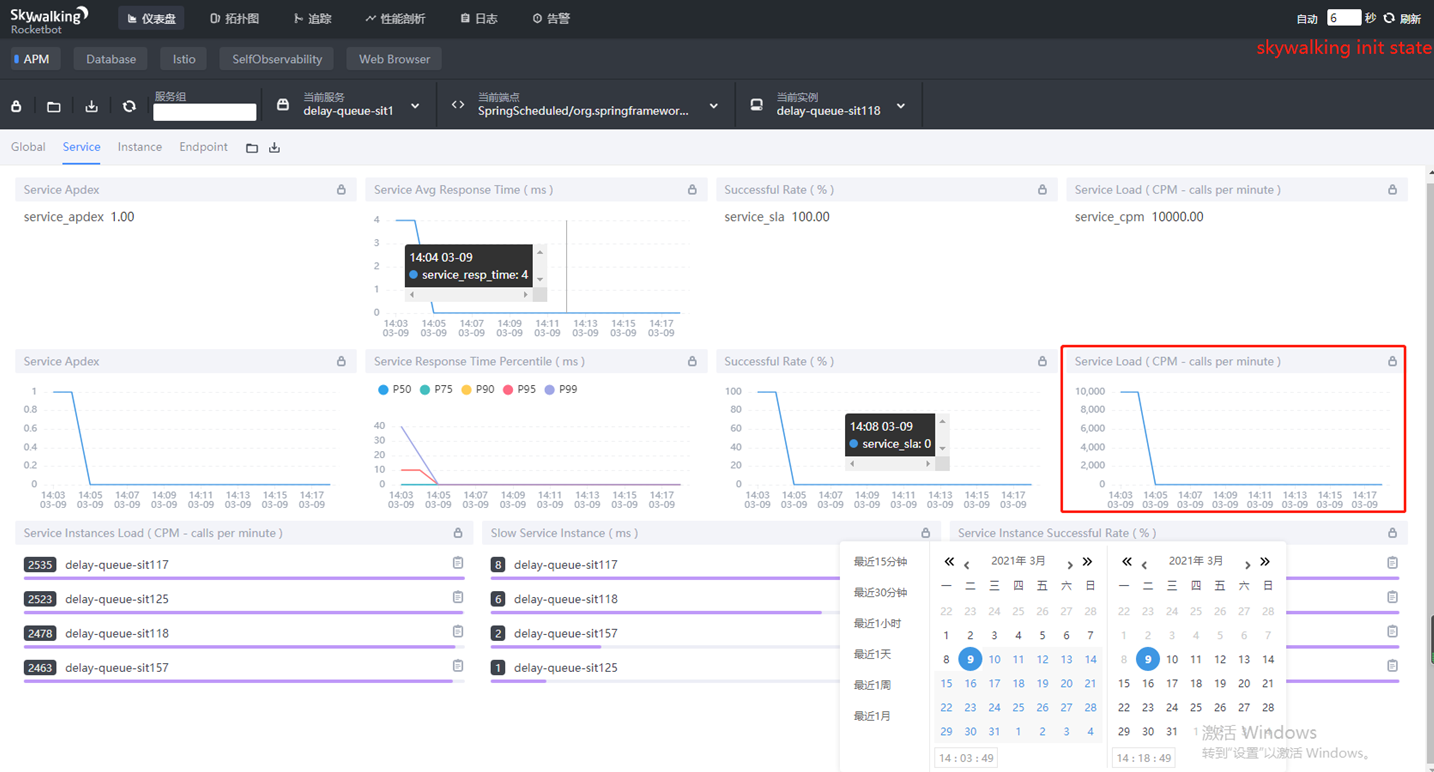Open the 性能剖析 profiling menu

pyautogui.click(x=395, y=19)
